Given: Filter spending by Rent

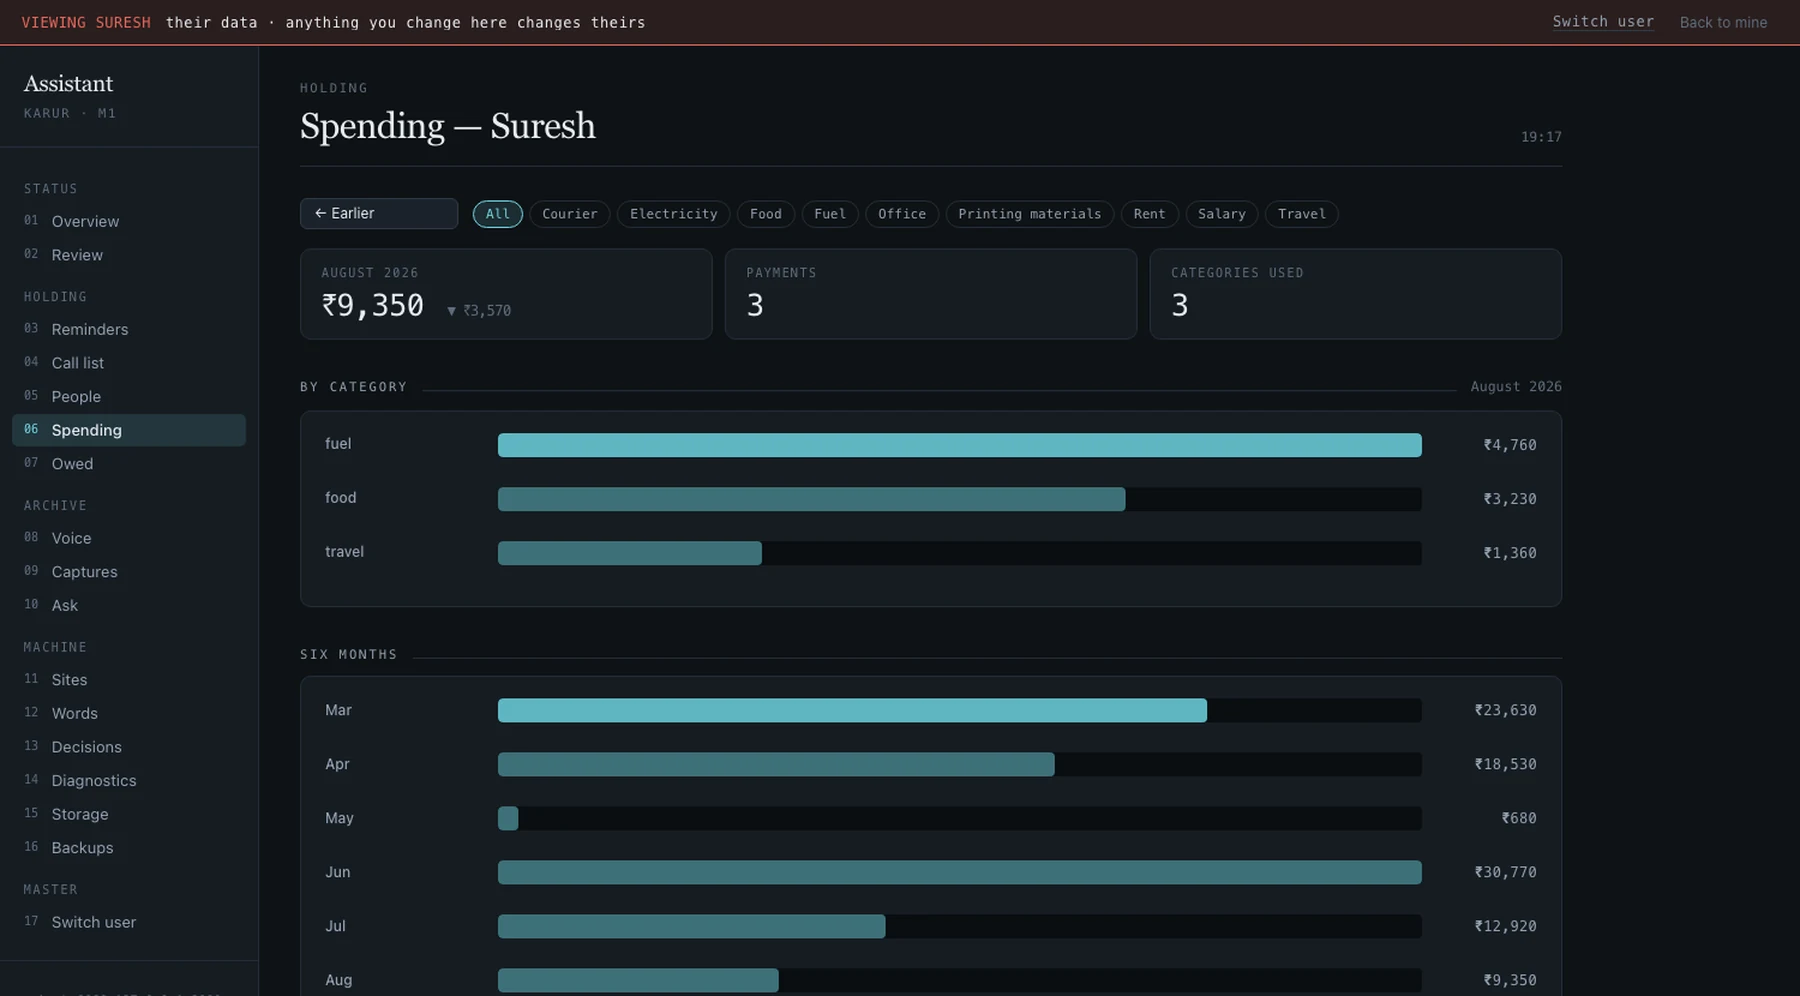Looking at the screenshot, I should point(1150,214).
